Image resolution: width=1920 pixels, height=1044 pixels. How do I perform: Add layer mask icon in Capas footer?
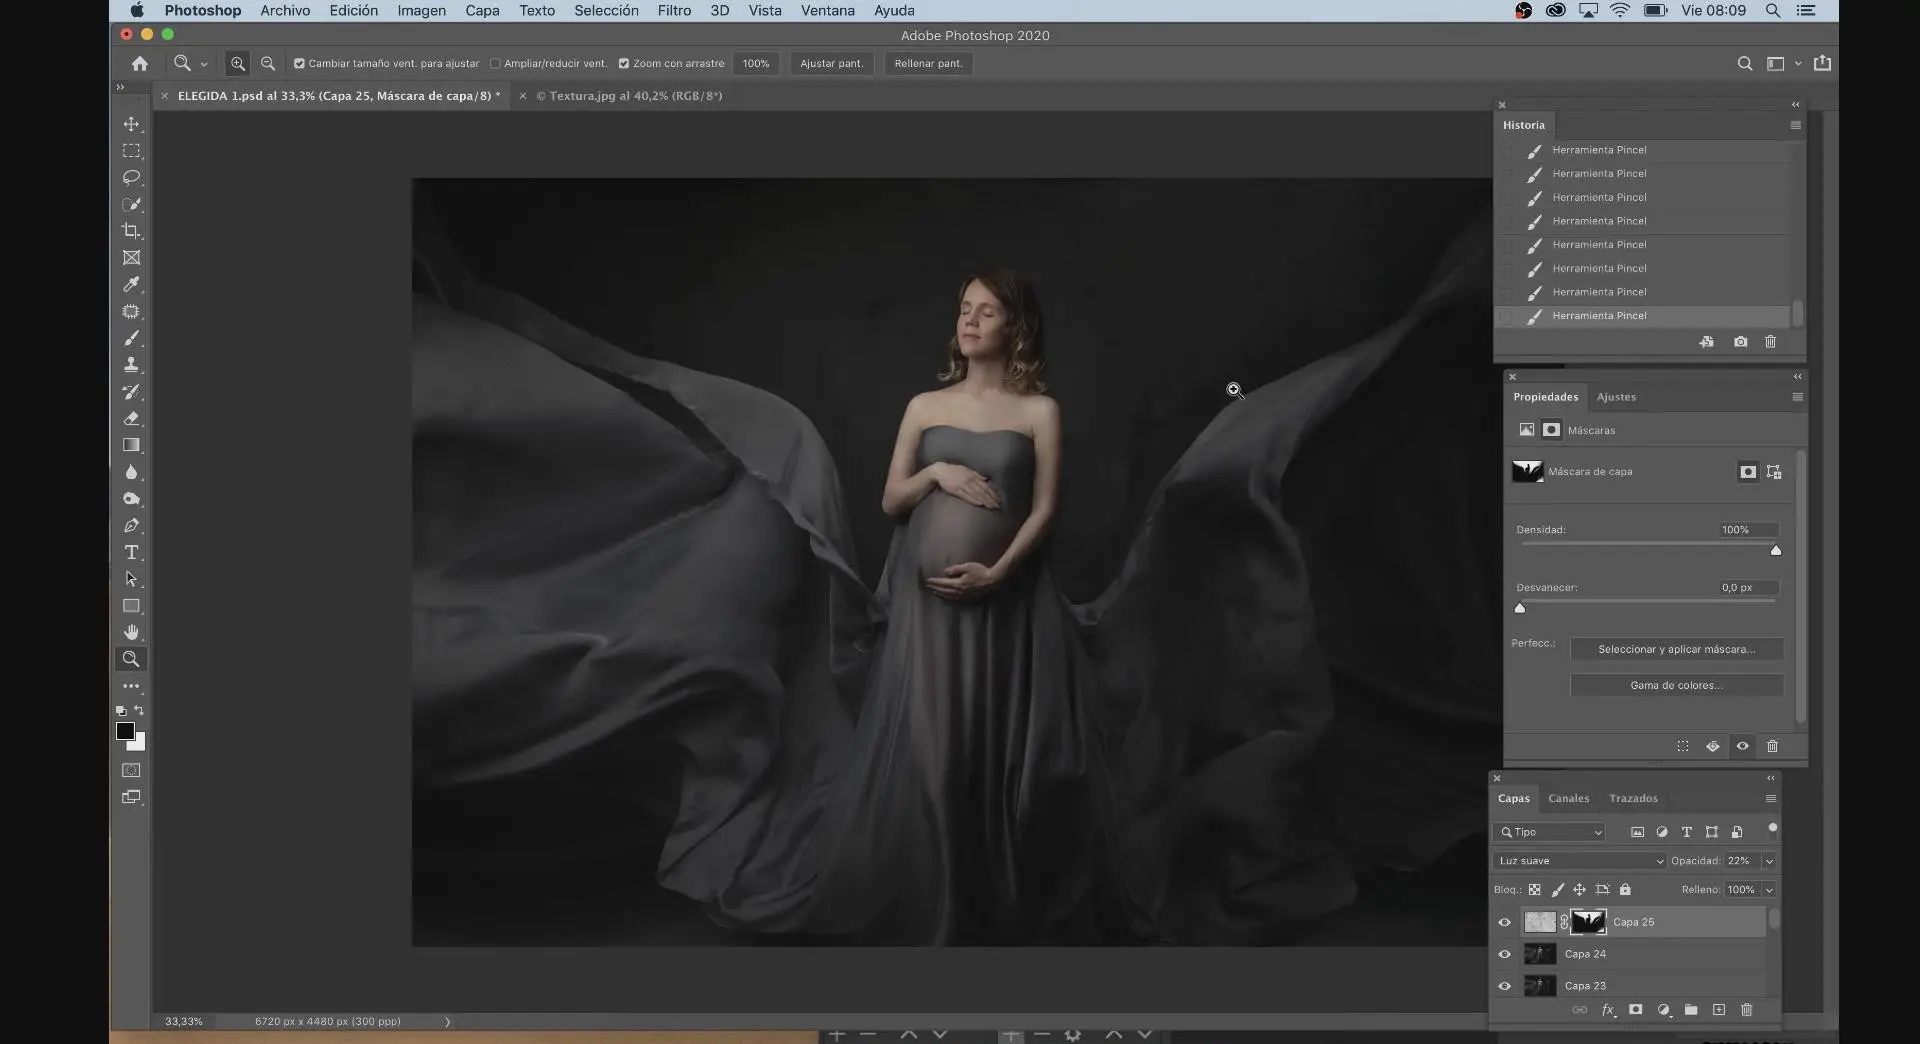point(1636,1010)
